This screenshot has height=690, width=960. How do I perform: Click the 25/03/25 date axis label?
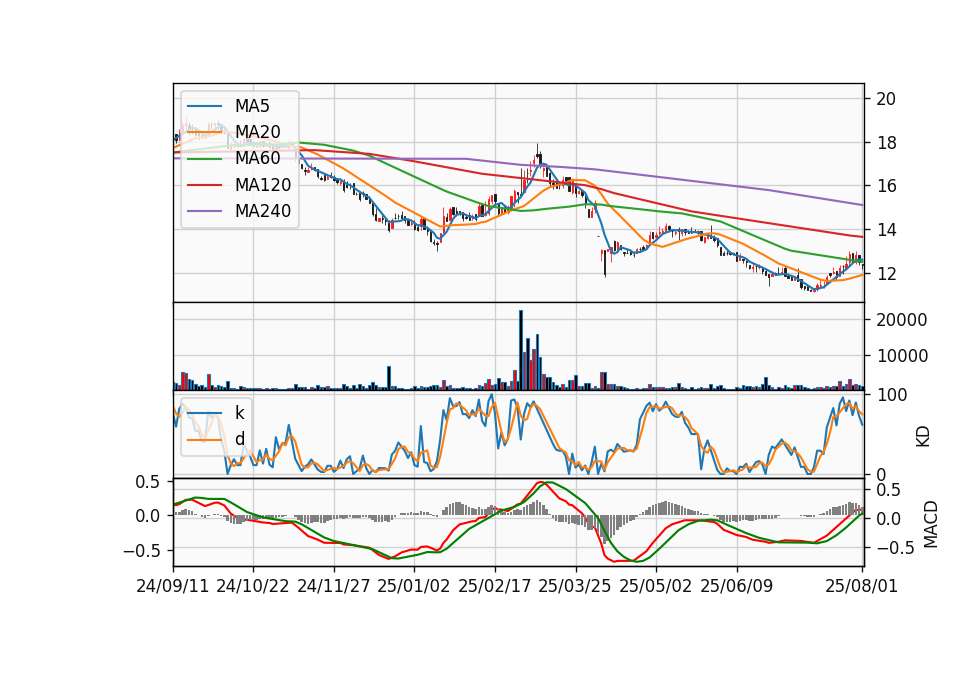point(575,586)
